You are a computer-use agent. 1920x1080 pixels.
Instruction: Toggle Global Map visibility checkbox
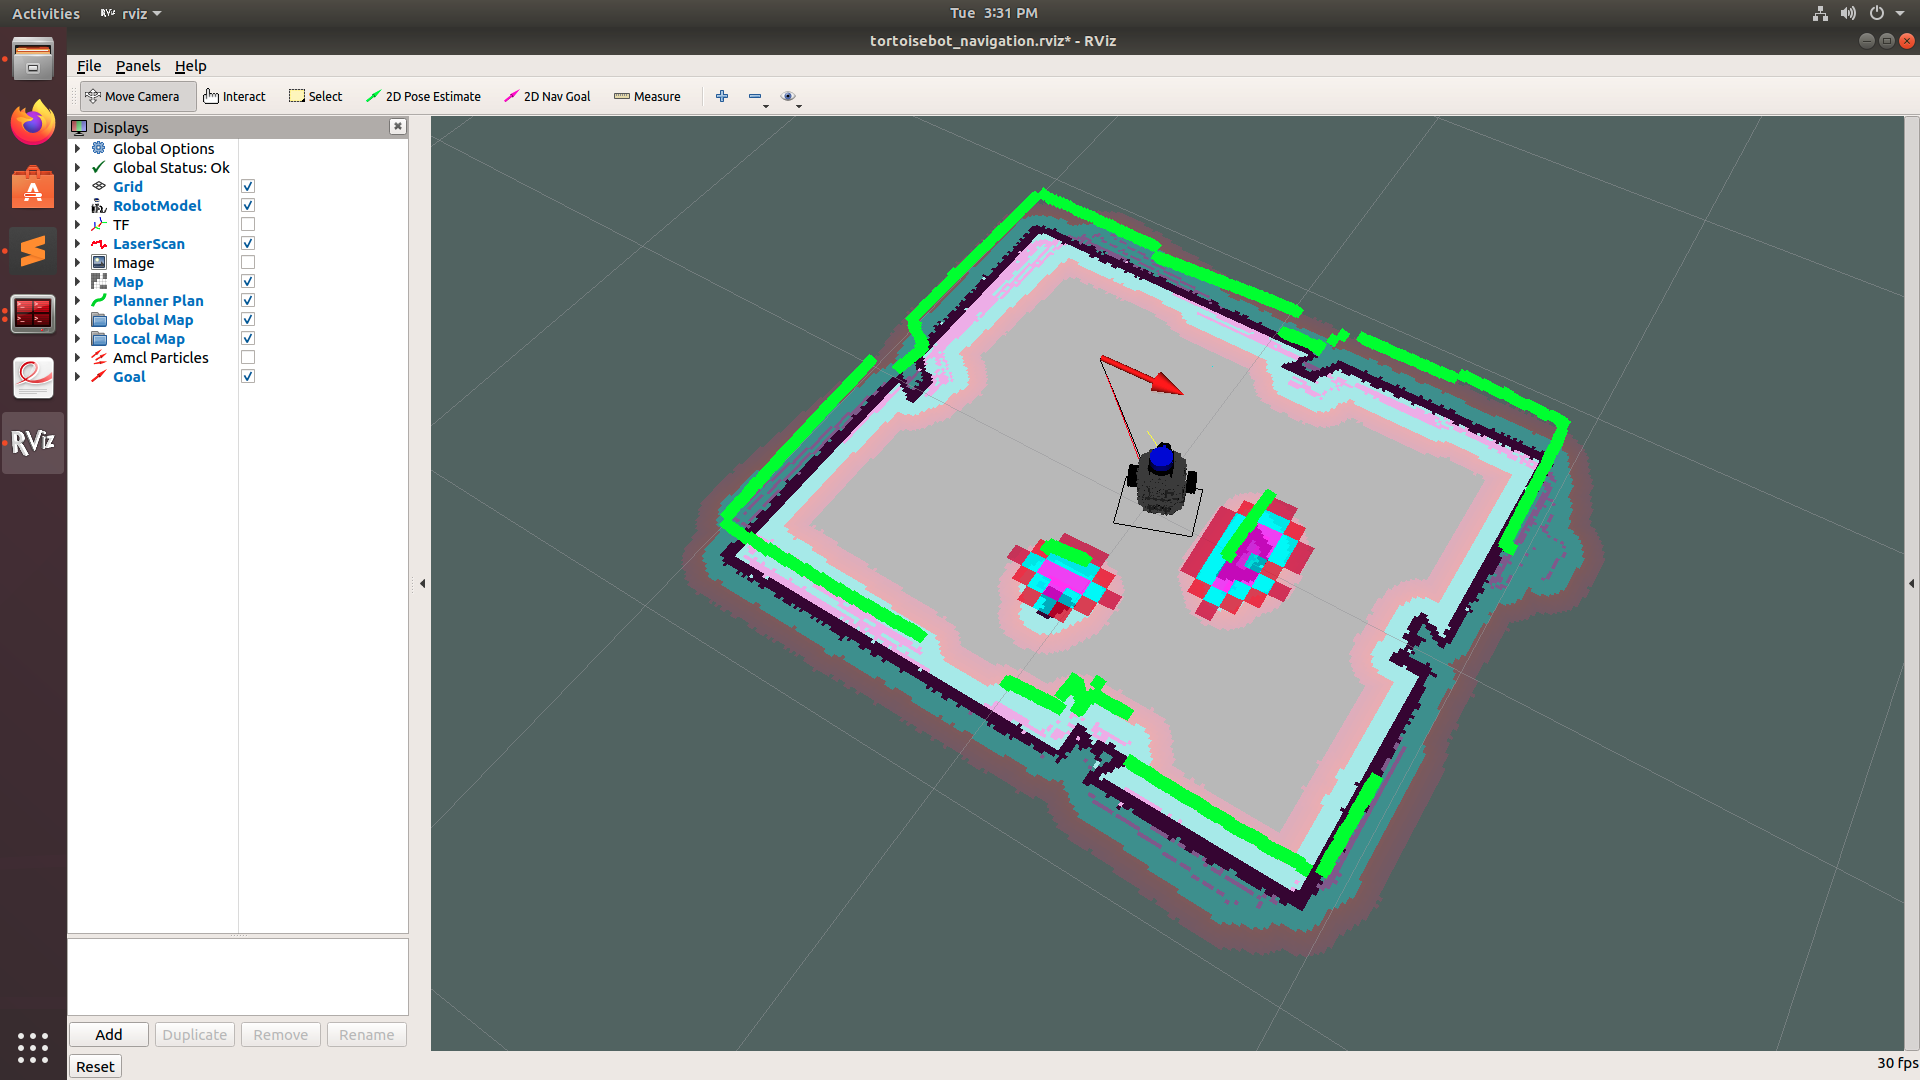pyautogui.click(x=247, y=319)
